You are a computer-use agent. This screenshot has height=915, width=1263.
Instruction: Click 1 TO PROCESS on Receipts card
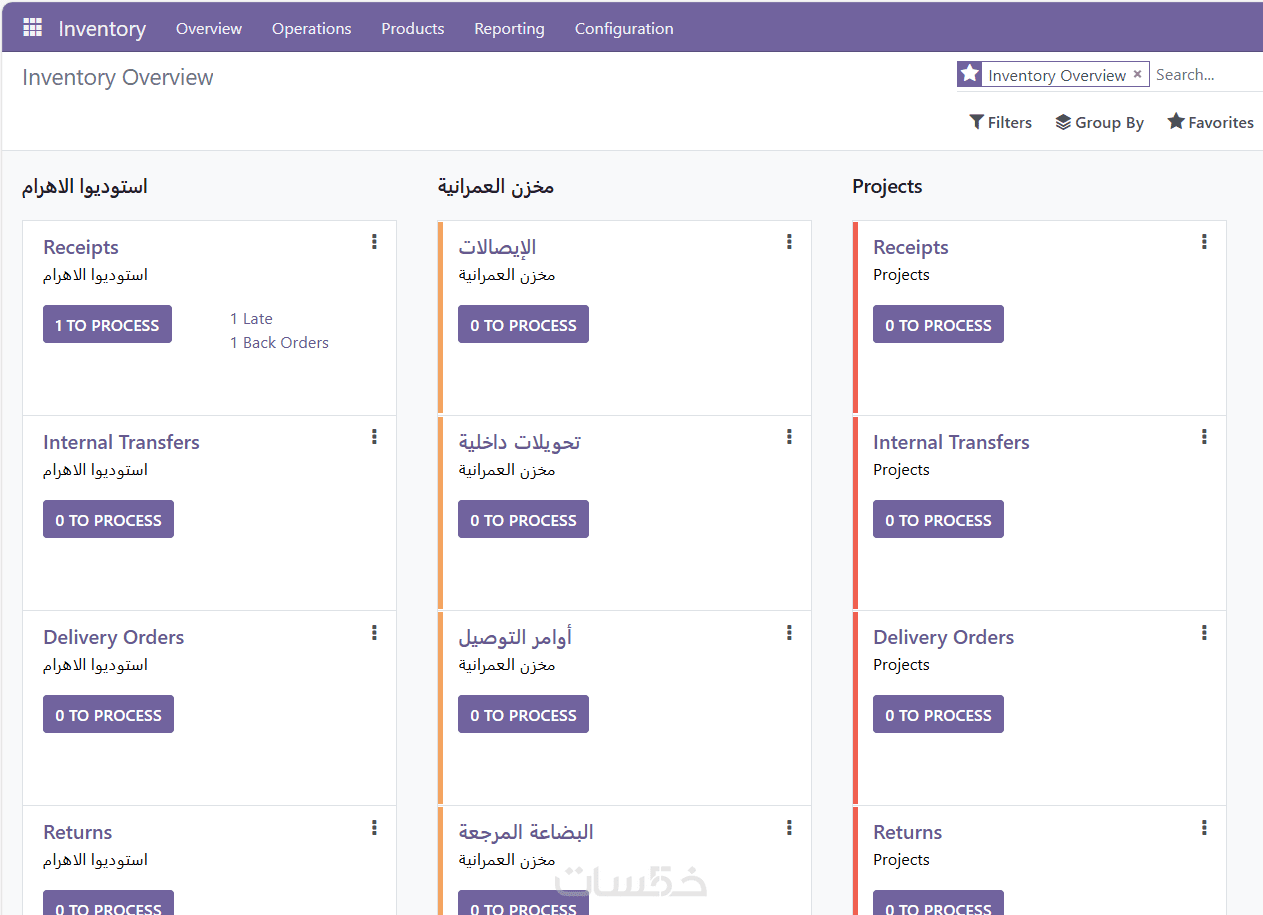(107, 324)
